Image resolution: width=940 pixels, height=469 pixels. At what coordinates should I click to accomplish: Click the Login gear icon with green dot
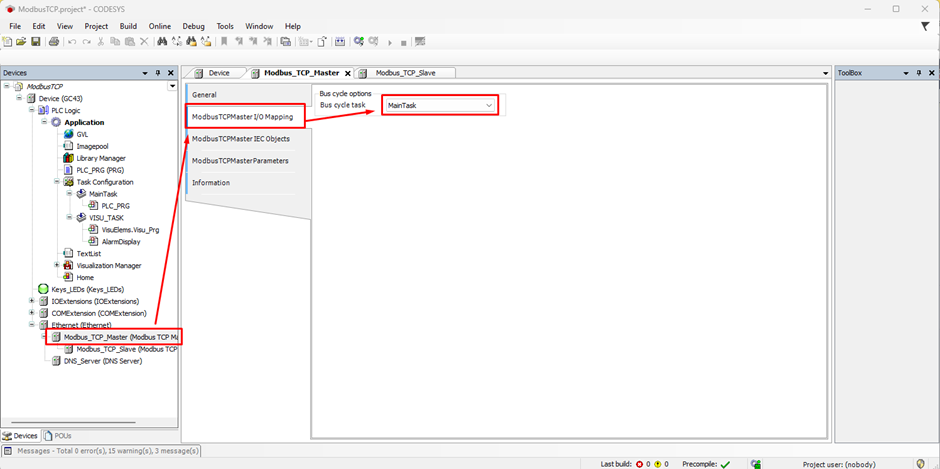[358, 41]
